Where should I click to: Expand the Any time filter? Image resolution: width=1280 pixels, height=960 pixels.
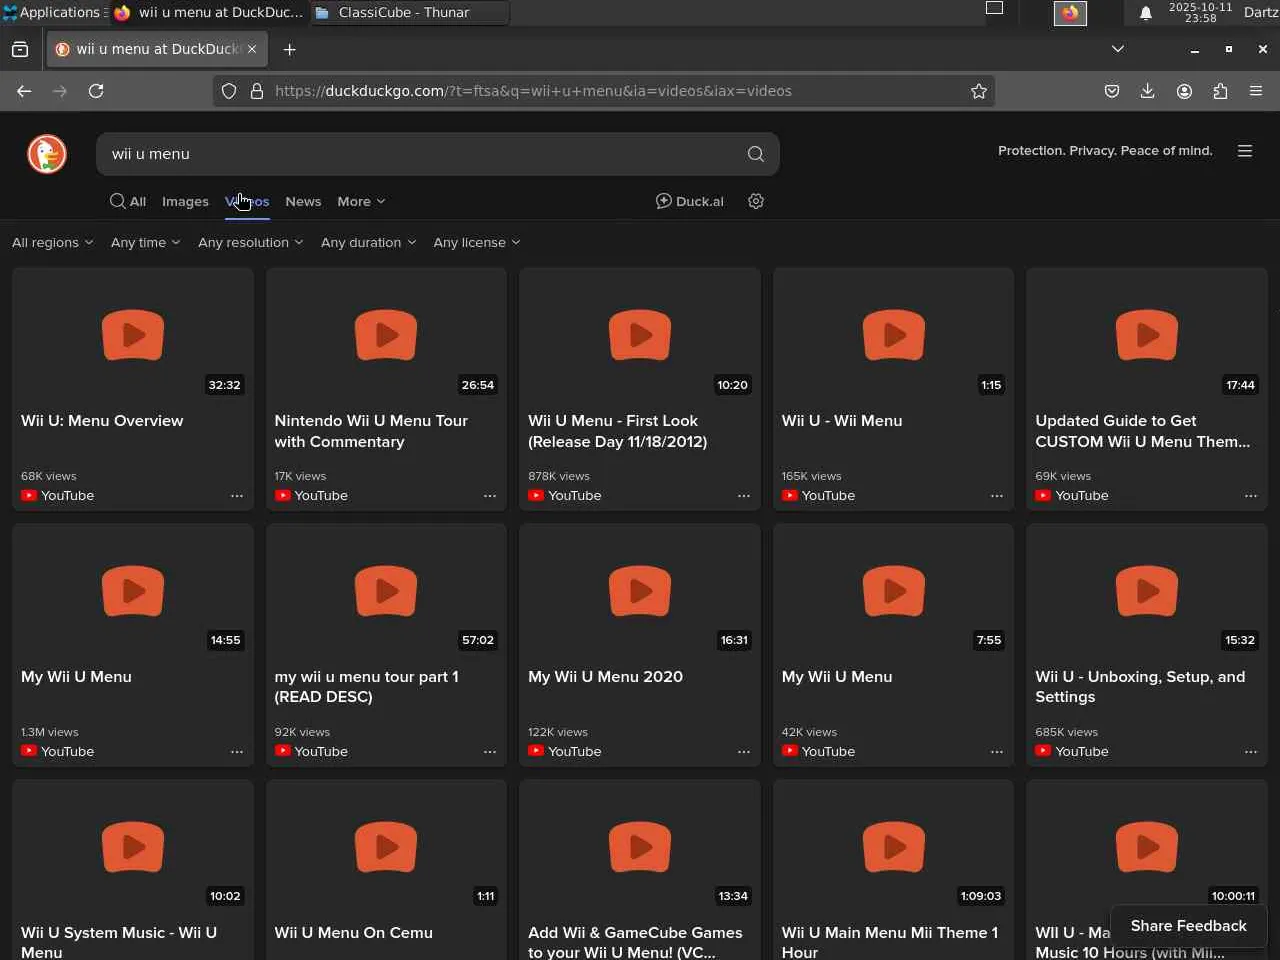[145, 242]
